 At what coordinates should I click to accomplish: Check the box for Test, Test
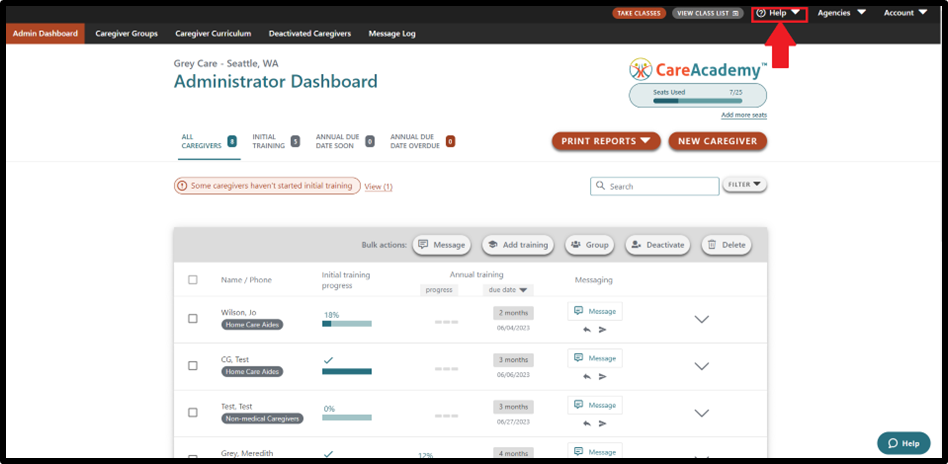click(x=193, y=413)
